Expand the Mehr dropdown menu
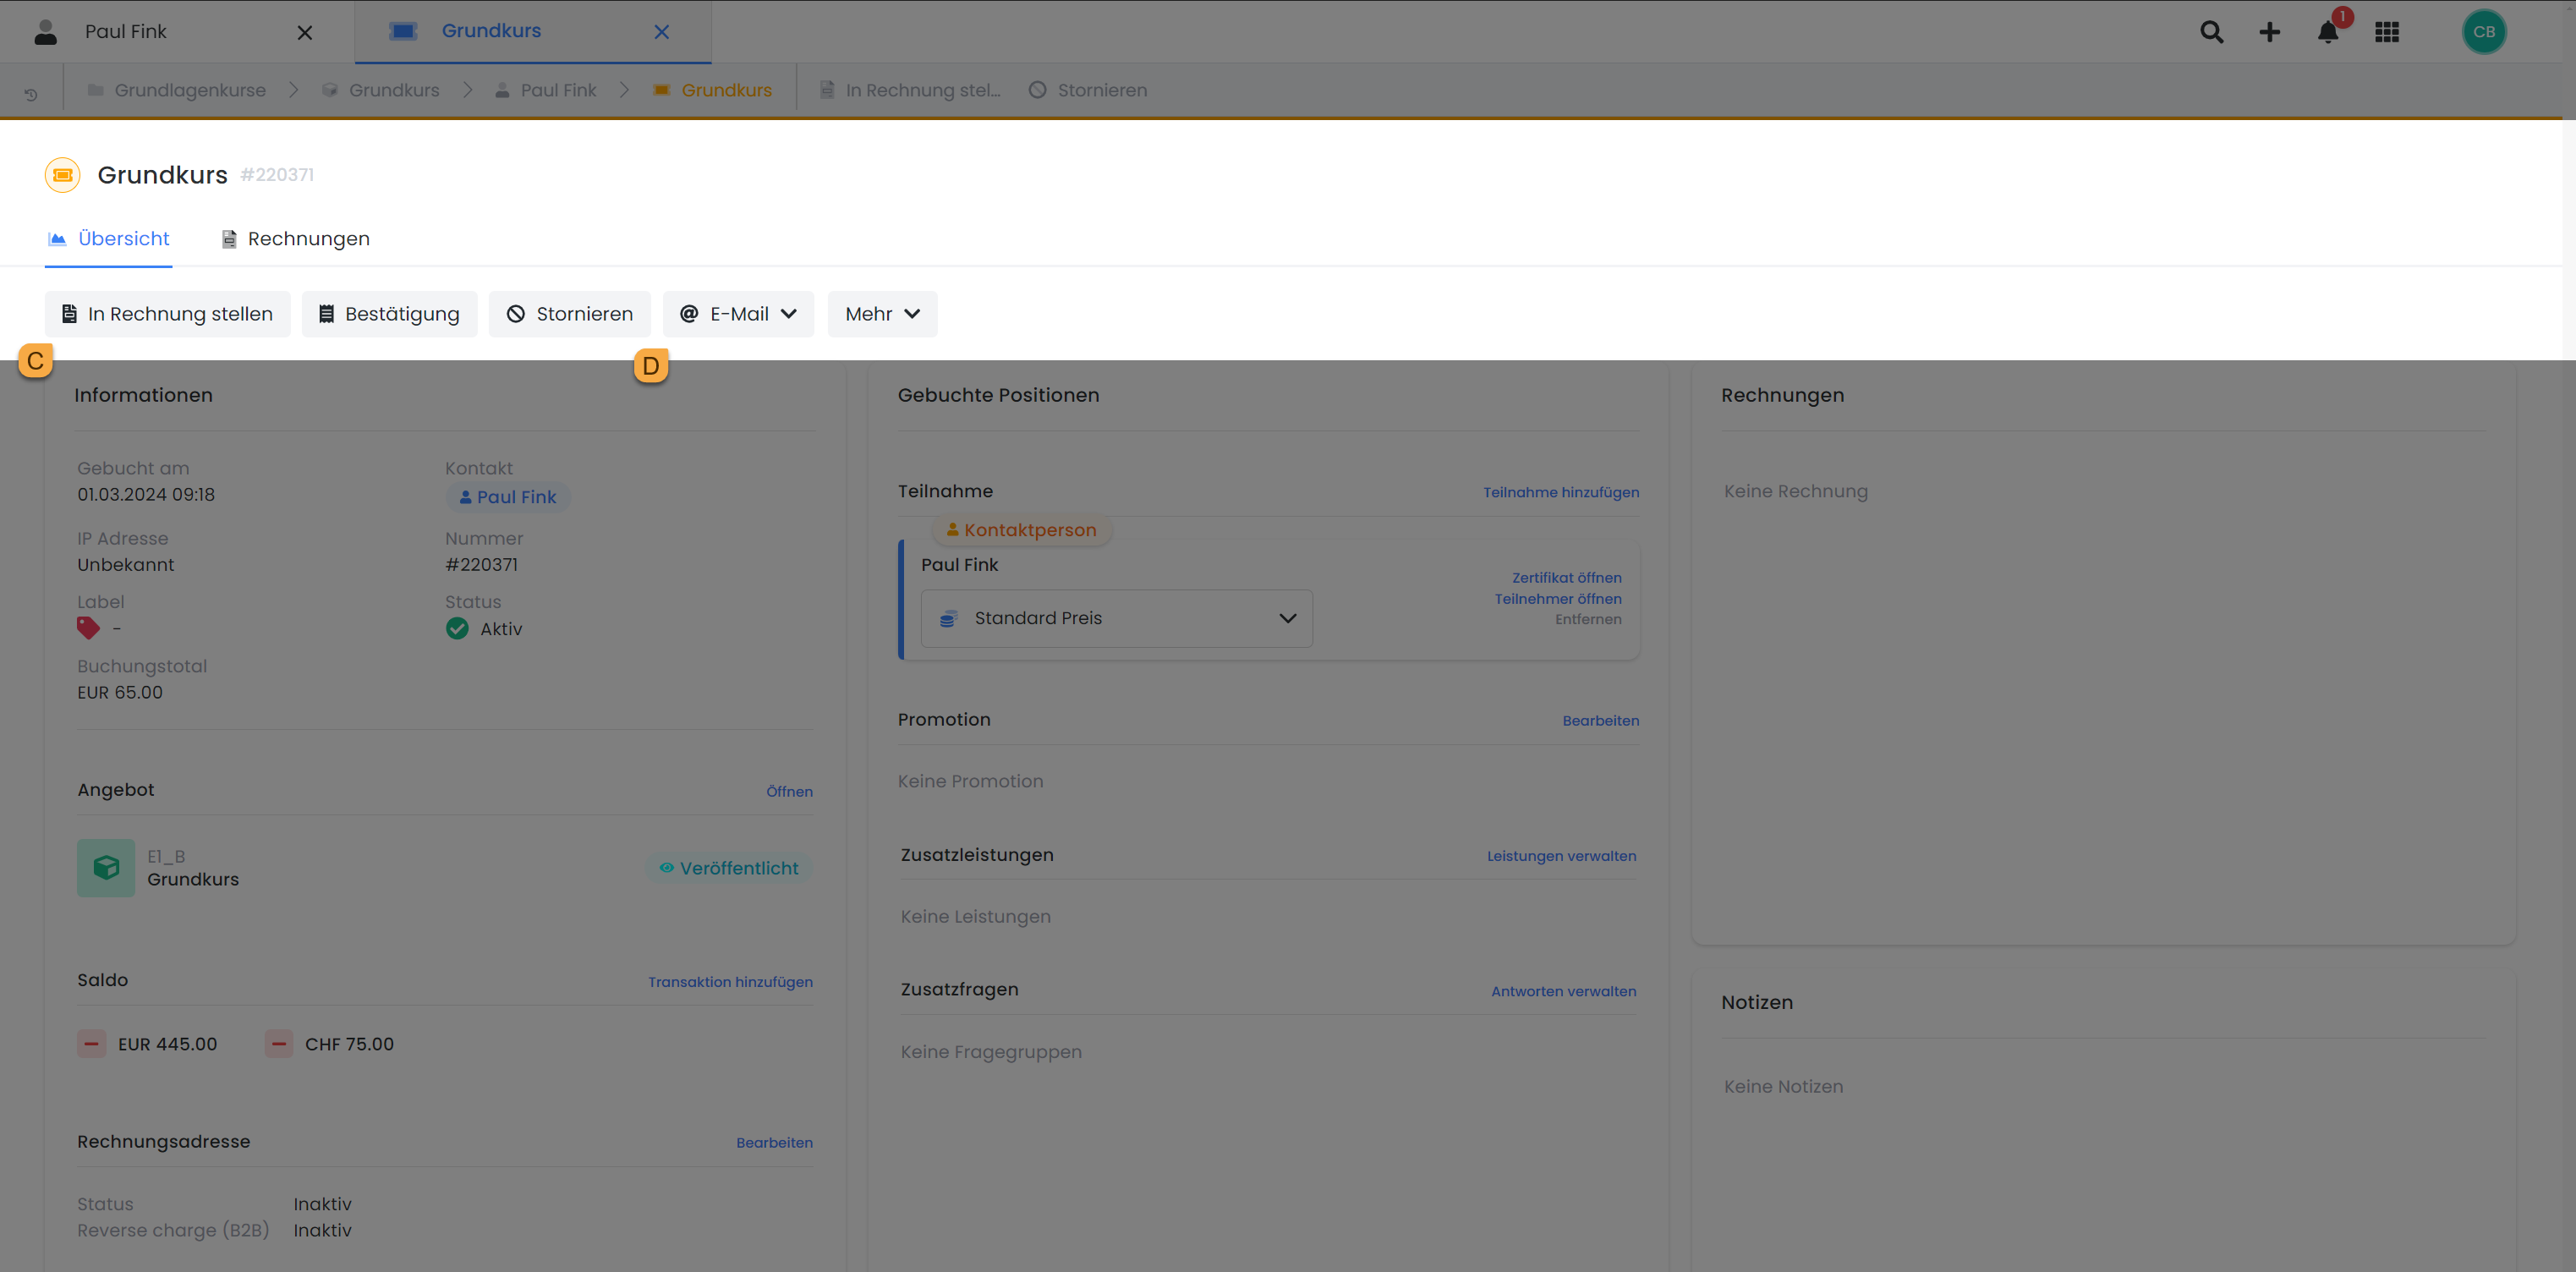The height and width of the screenshot is (1272, 2576). click(882, 314)
